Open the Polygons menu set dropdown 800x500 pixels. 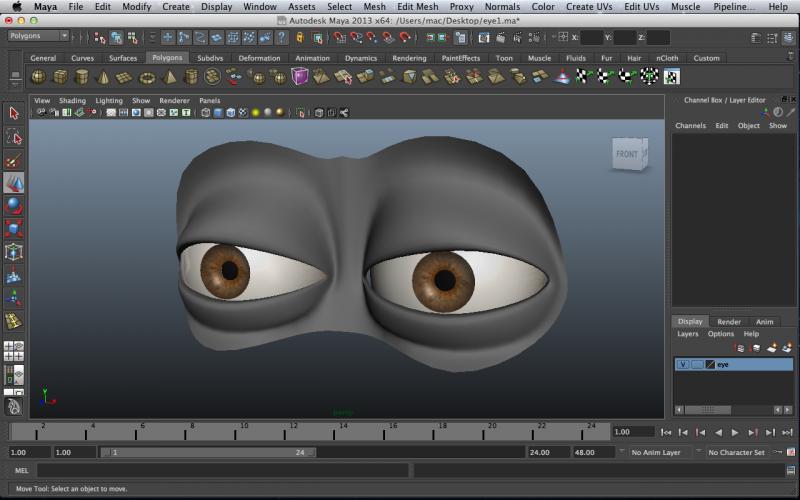point(38,36)
